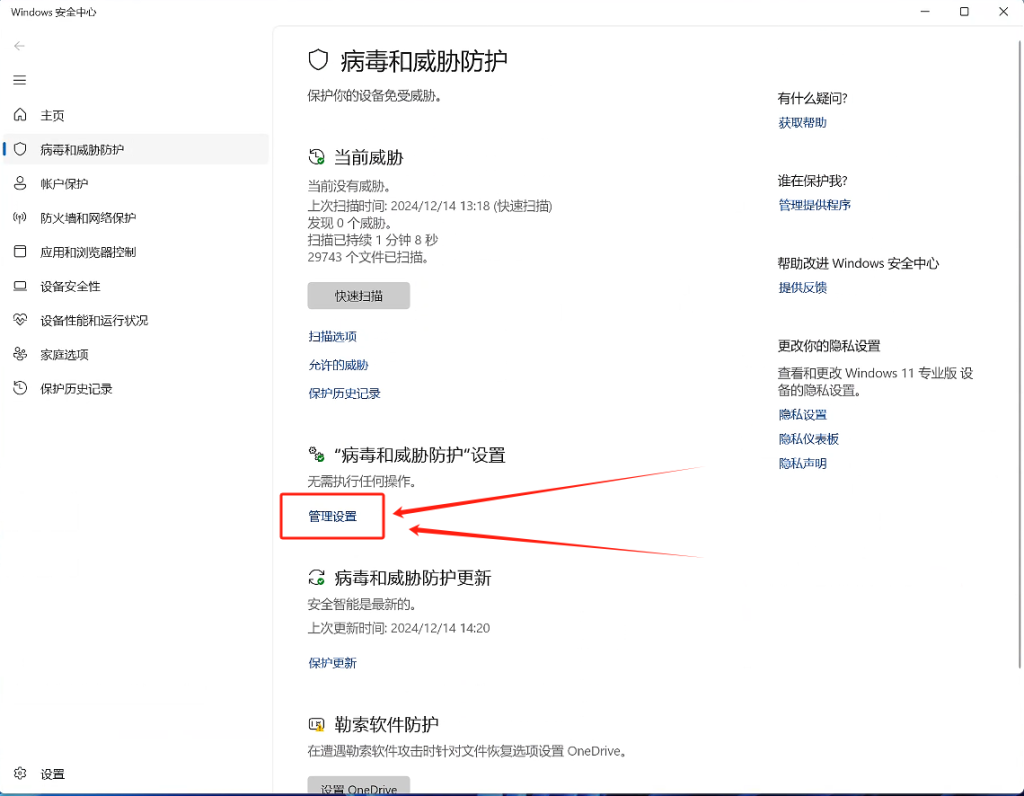Click the text 当前没有威胁。
Screen dimensions: 1024x796
tap(349, 187)
